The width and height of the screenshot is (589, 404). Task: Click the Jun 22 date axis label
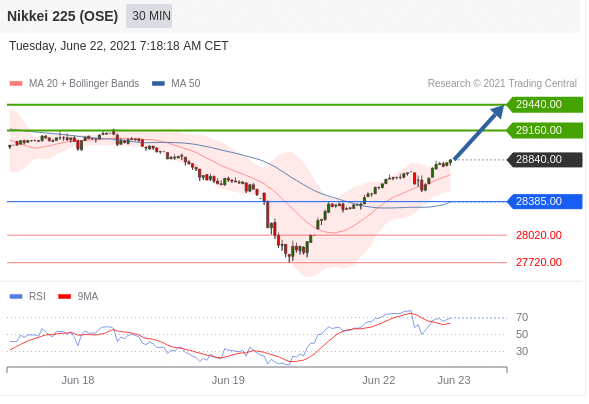(x=379, y=380)
